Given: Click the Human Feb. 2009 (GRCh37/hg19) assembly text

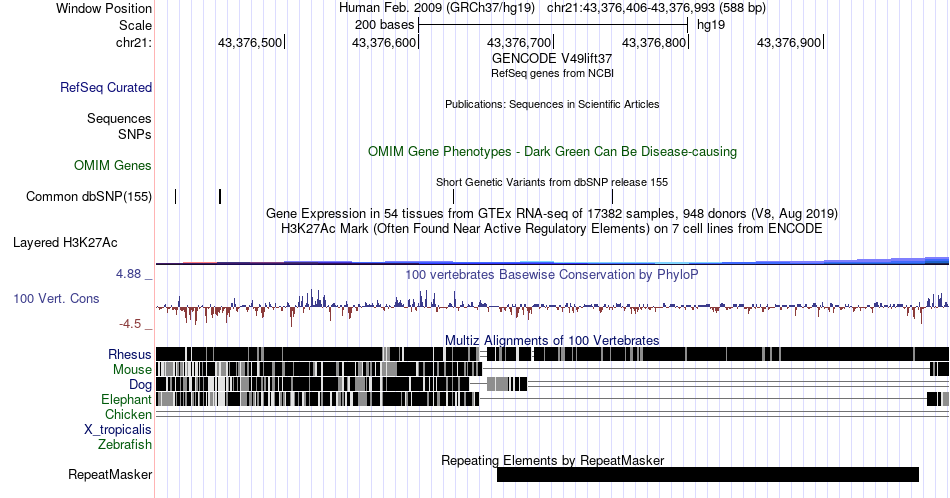Looking at the screenshot, I should point(437,8).
